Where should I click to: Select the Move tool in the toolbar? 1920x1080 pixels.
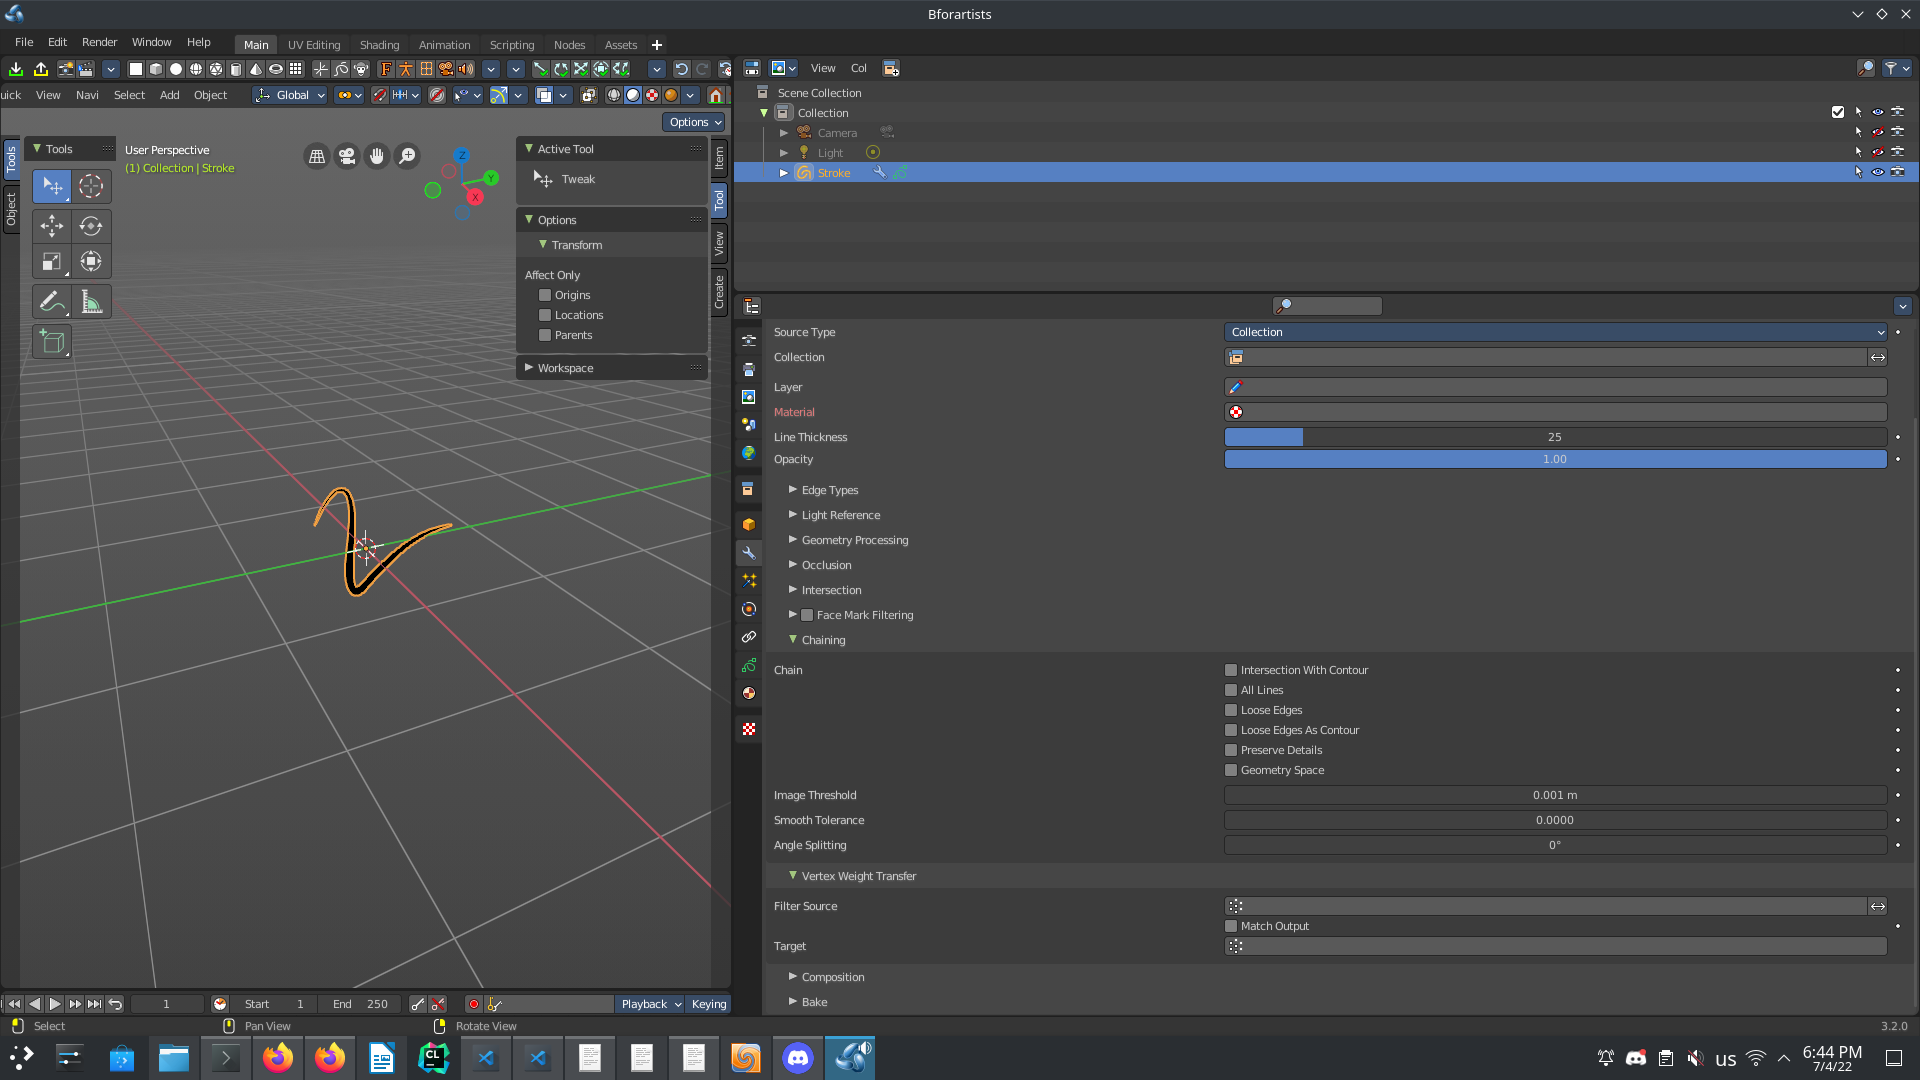(x=52, y=226)
